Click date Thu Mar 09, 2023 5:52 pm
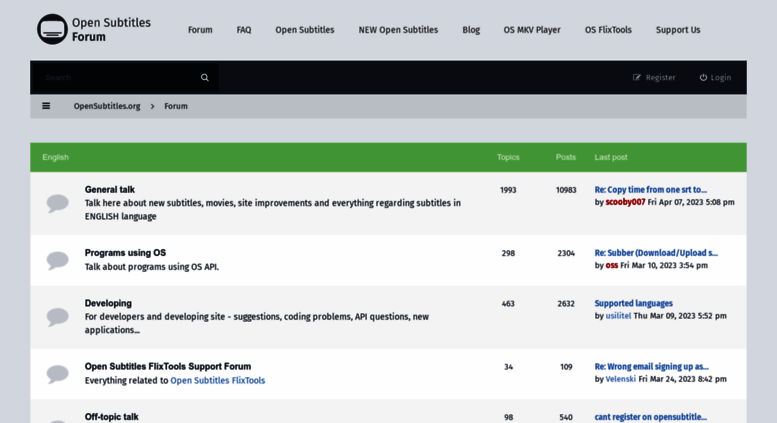The image size is (777, 423). 680,316
